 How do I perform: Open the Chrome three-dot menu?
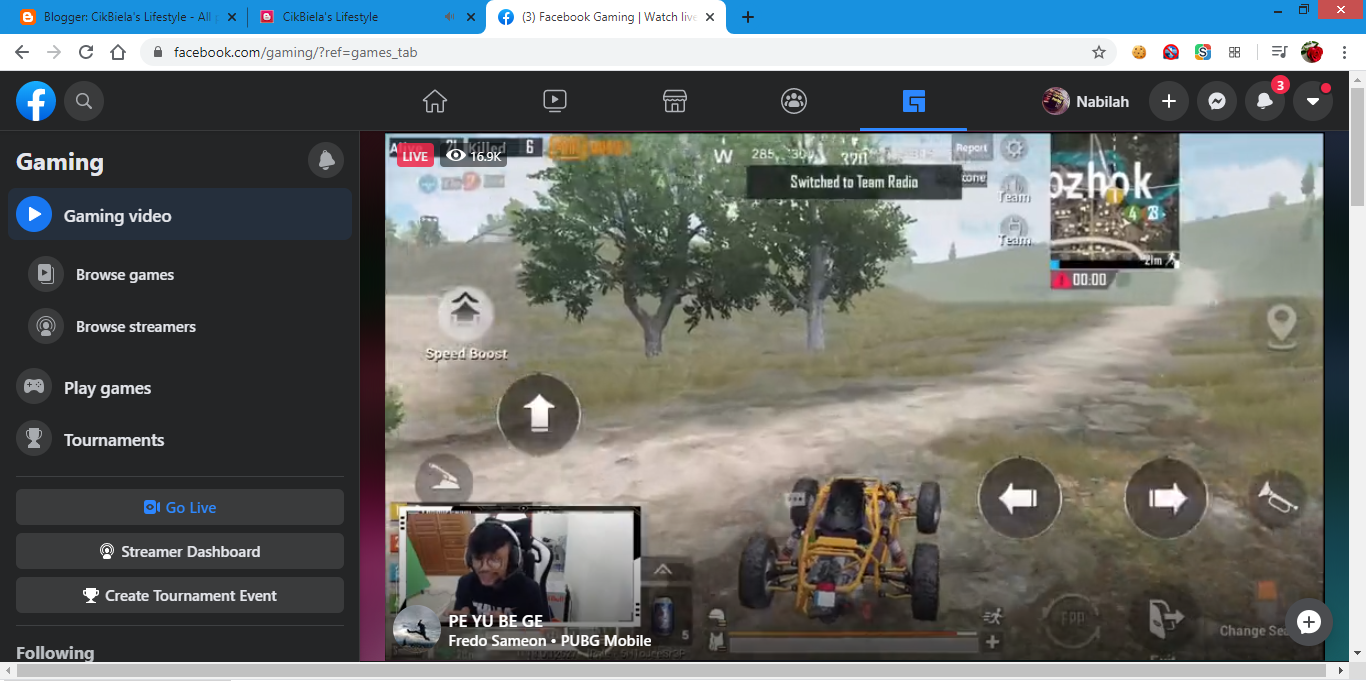click(1346, 52)
